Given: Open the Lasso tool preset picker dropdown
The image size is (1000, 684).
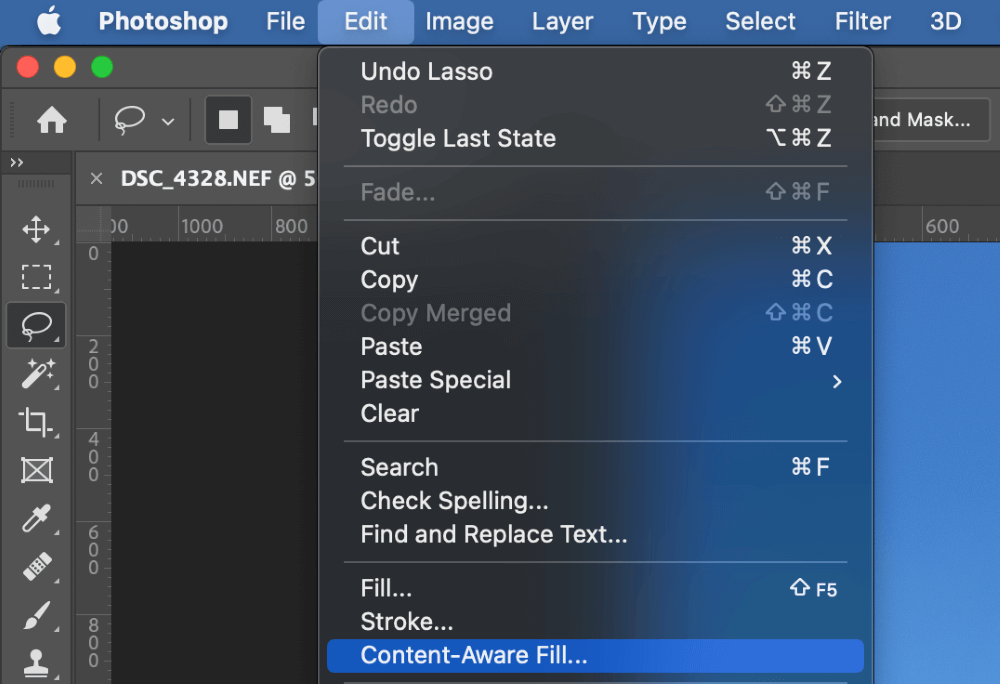Looking at the screenshot, I should [x=168, y=122].
